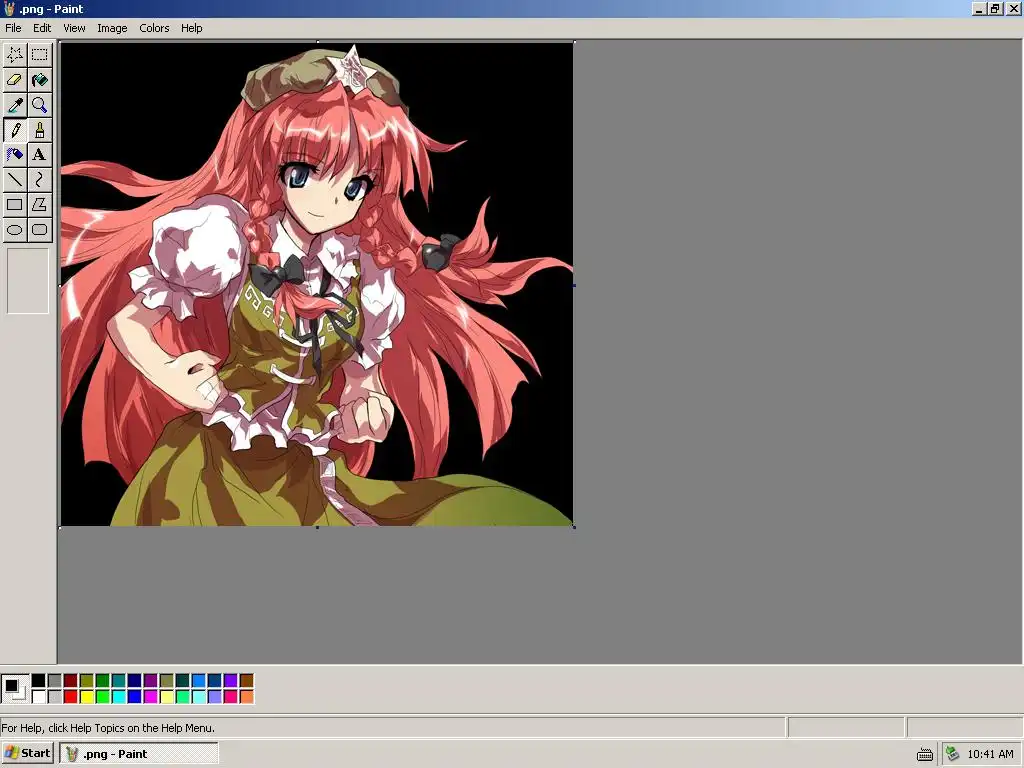1024x768 pixels.
Task: Choose the light gray palette color
Action: [55, 697]
